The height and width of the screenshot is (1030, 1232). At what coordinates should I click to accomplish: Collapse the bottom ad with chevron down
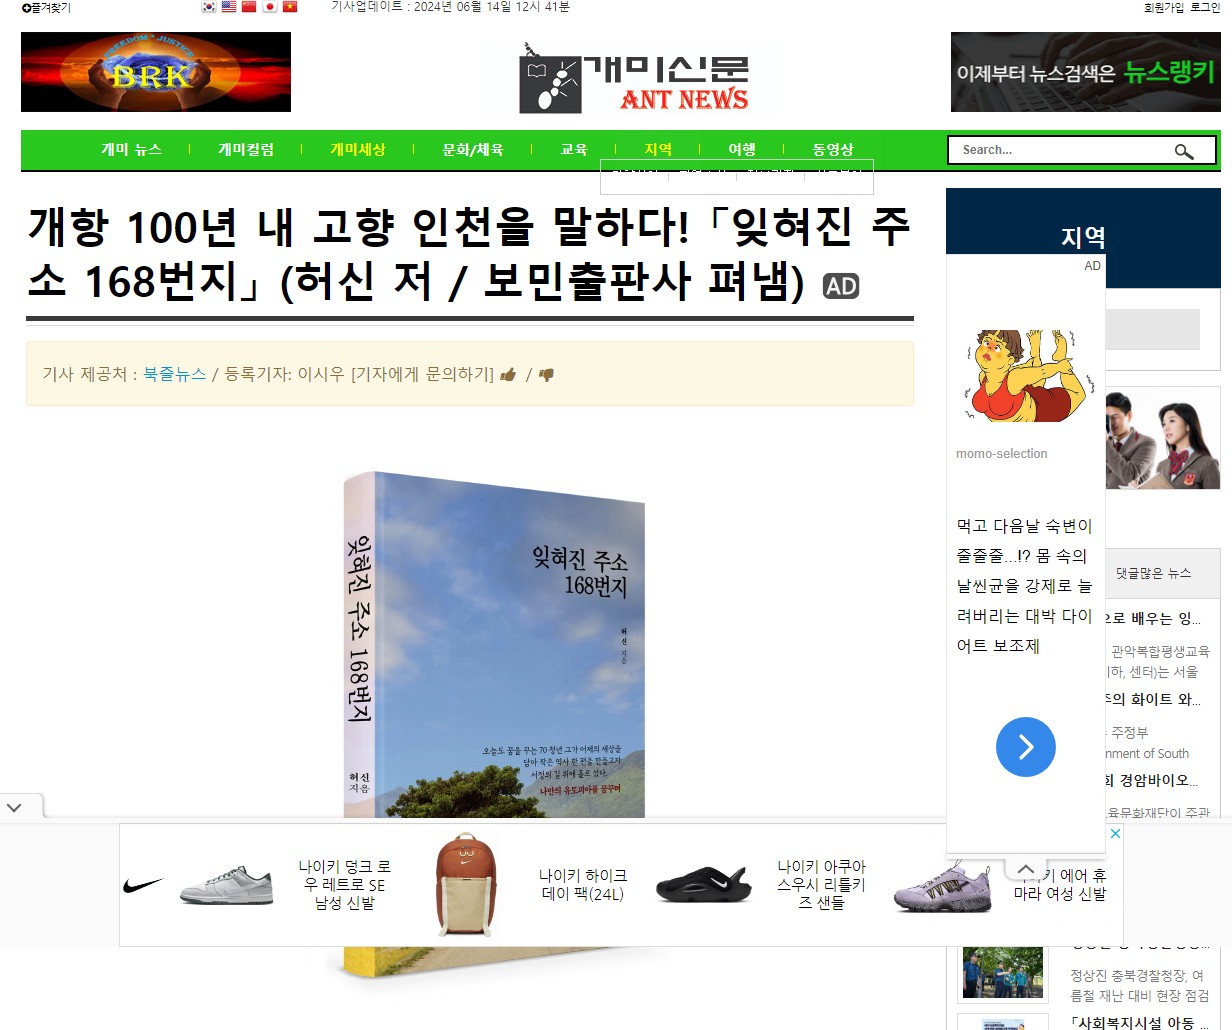pyautogui.click(x=14, y=807)
